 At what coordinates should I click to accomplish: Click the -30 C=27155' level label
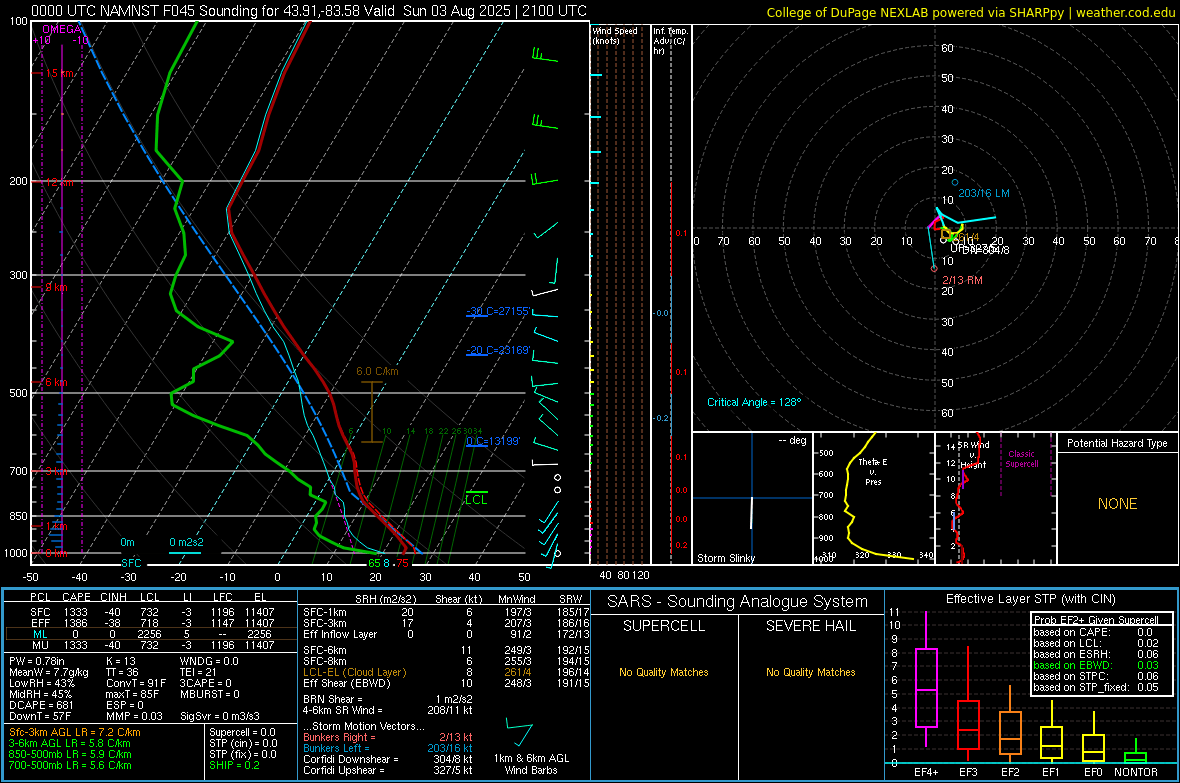(498, 311)
